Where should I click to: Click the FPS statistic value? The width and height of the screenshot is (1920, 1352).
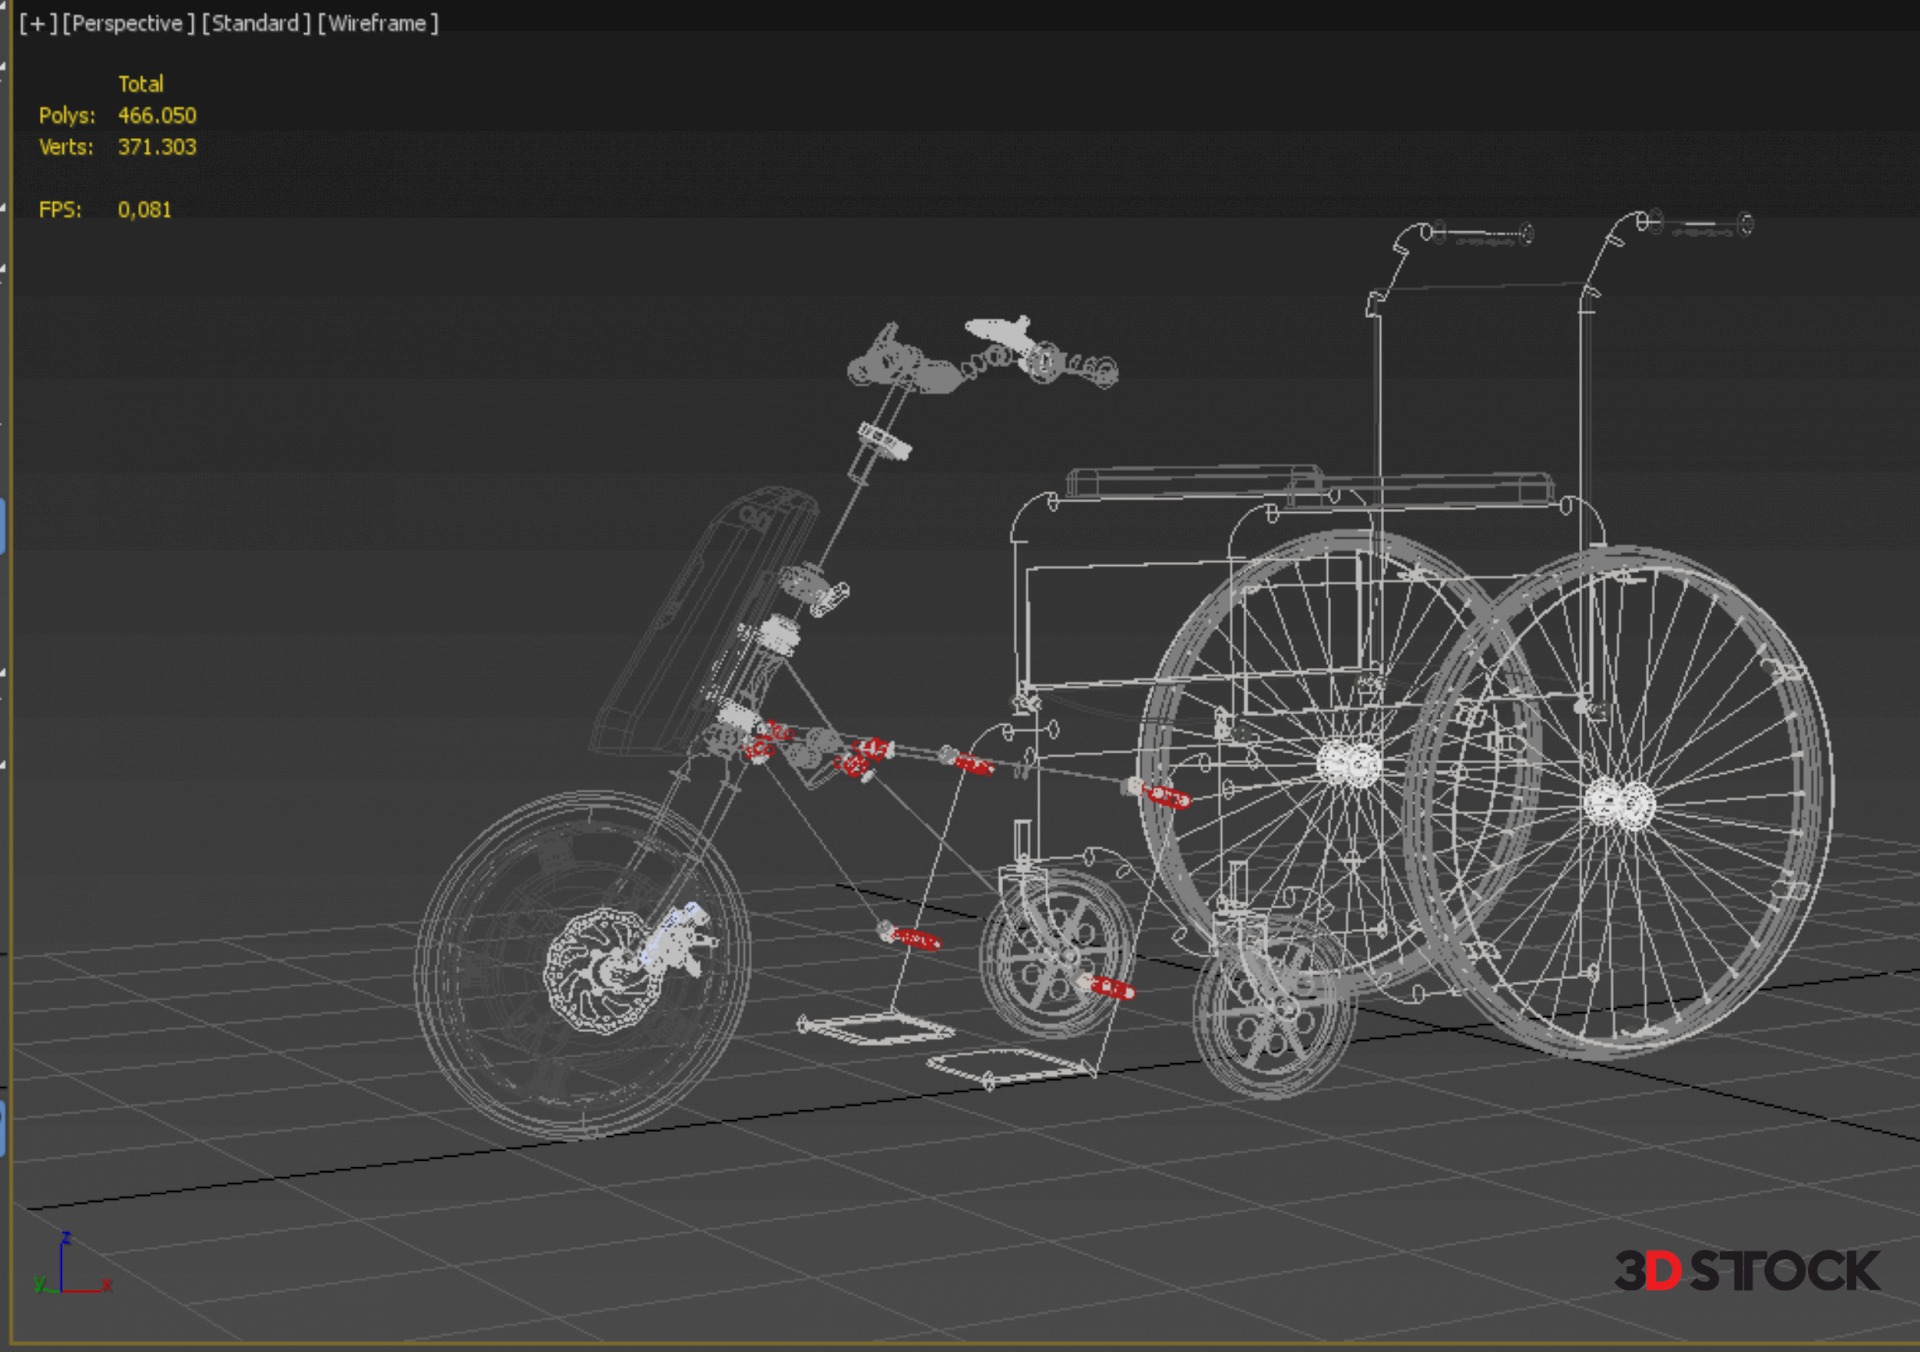[x=145, y=210]
